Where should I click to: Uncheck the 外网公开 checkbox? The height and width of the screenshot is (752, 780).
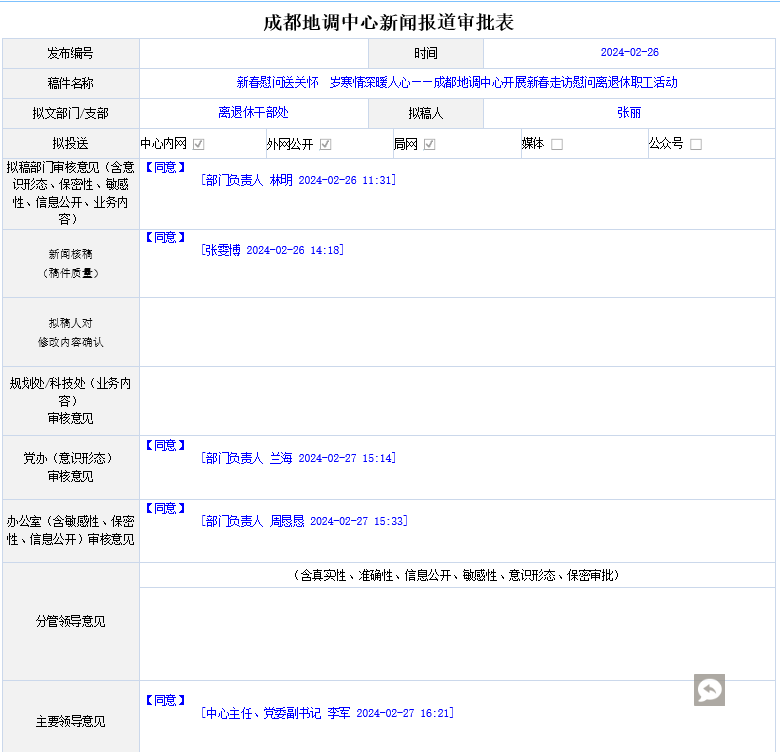(326, 144)
